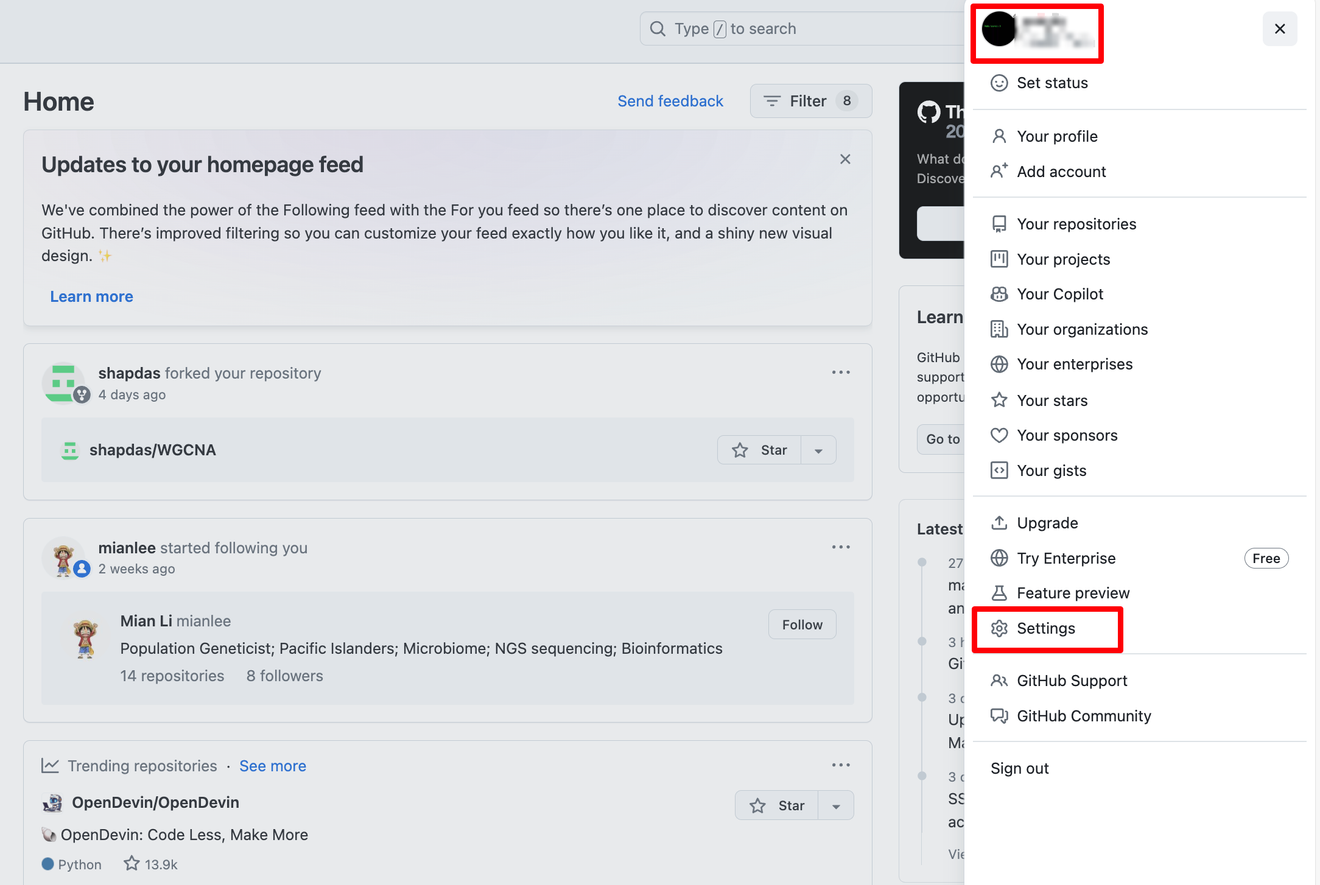Viewport: 1320px width, 885px height.
Task: Click the Settings gear icon
Action: click(999, 628)
